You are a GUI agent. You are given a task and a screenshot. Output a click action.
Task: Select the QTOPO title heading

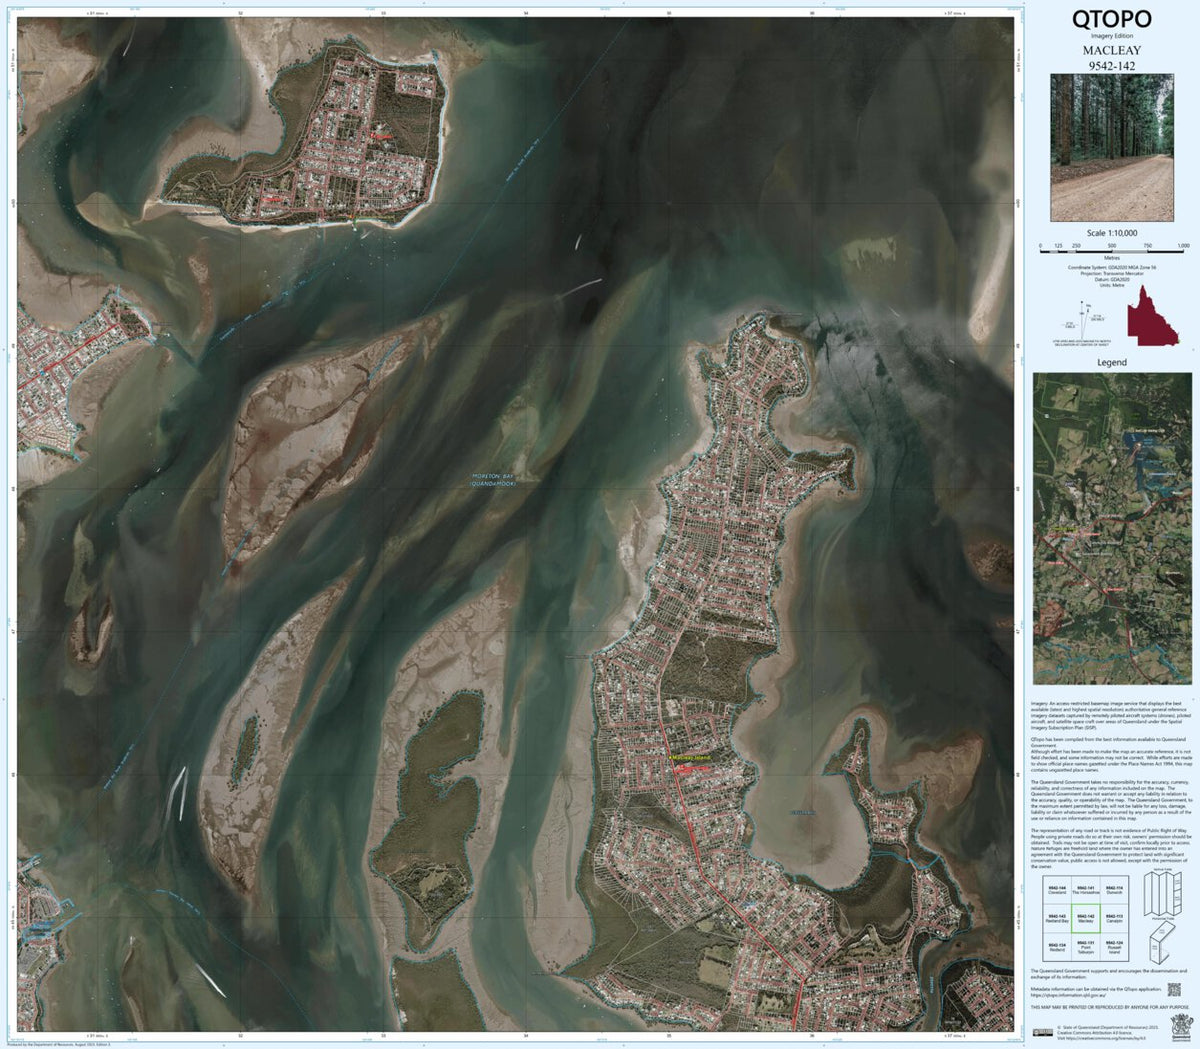1110,18
